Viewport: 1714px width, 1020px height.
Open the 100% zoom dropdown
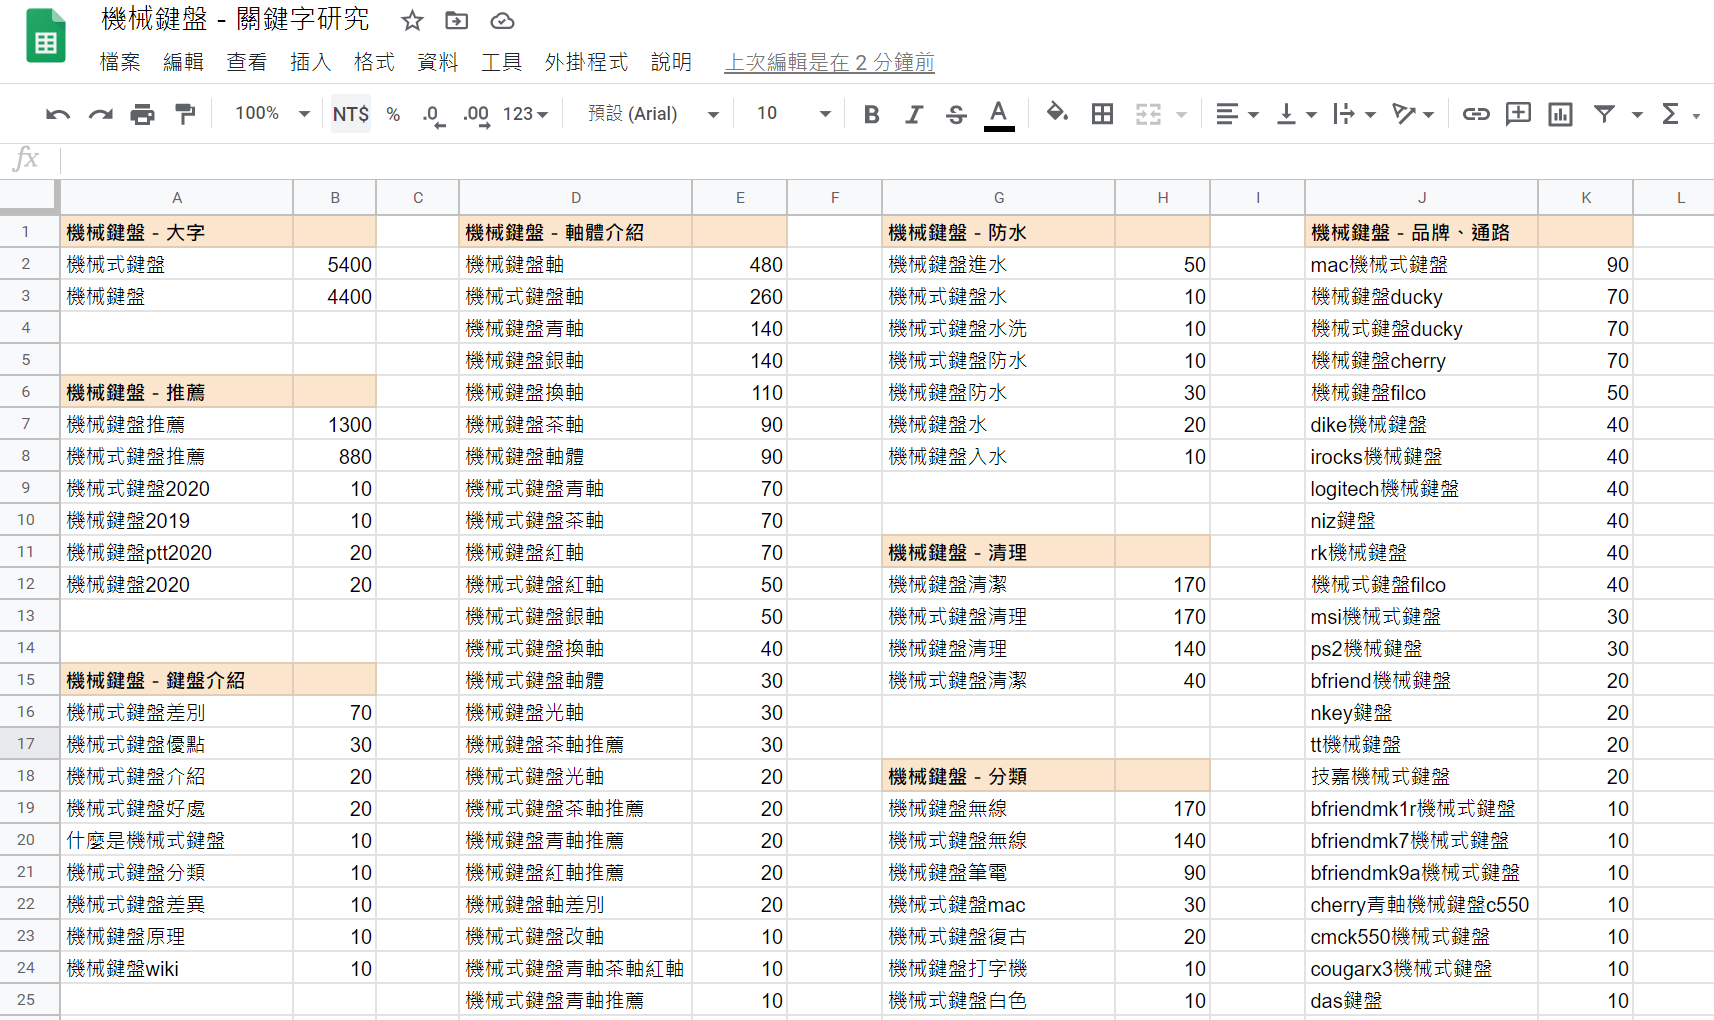point(272,114)
